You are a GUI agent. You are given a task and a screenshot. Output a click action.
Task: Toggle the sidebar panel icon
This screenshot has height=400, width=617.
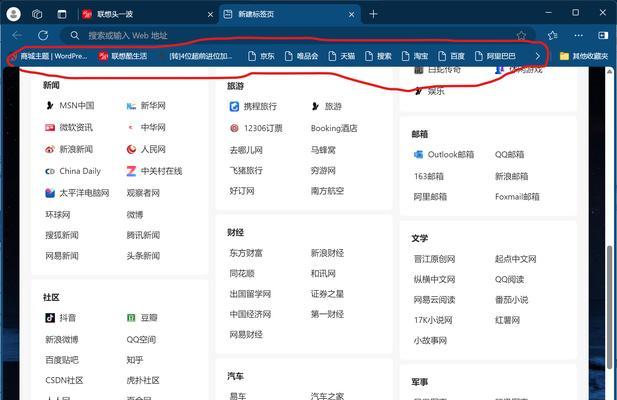pyautogui.click(x=603, y=35)
